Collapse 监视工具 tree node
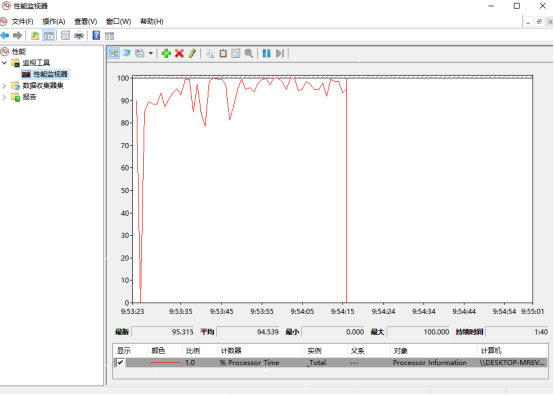Viewport: 554px width, 395px height. pyautogui.click(x=4, y=63)
